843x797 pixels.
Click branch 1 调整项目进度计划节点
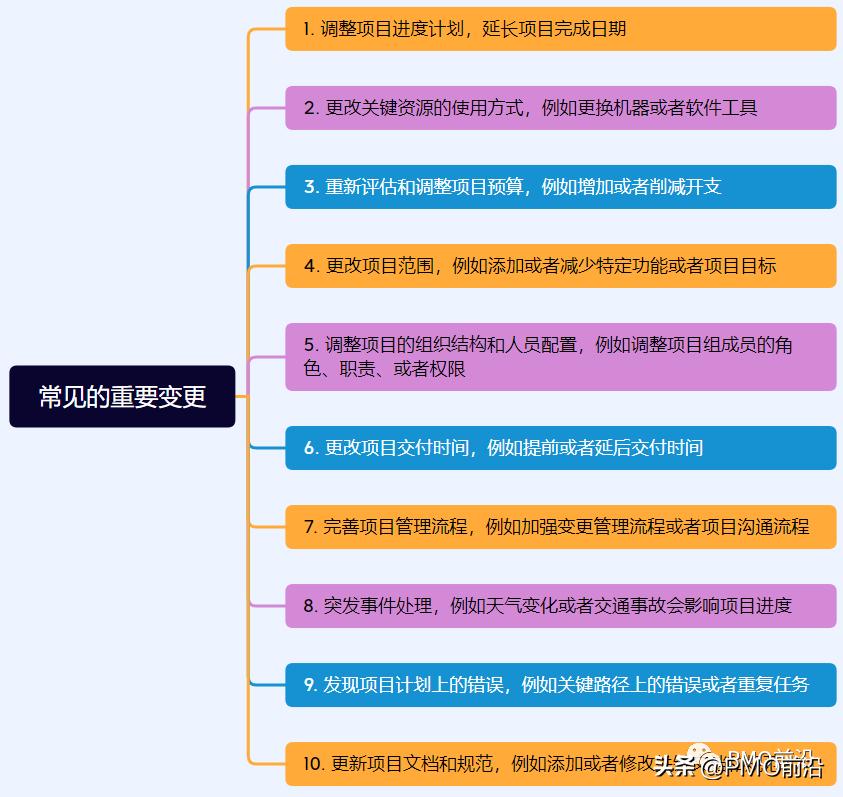[558, 30]
